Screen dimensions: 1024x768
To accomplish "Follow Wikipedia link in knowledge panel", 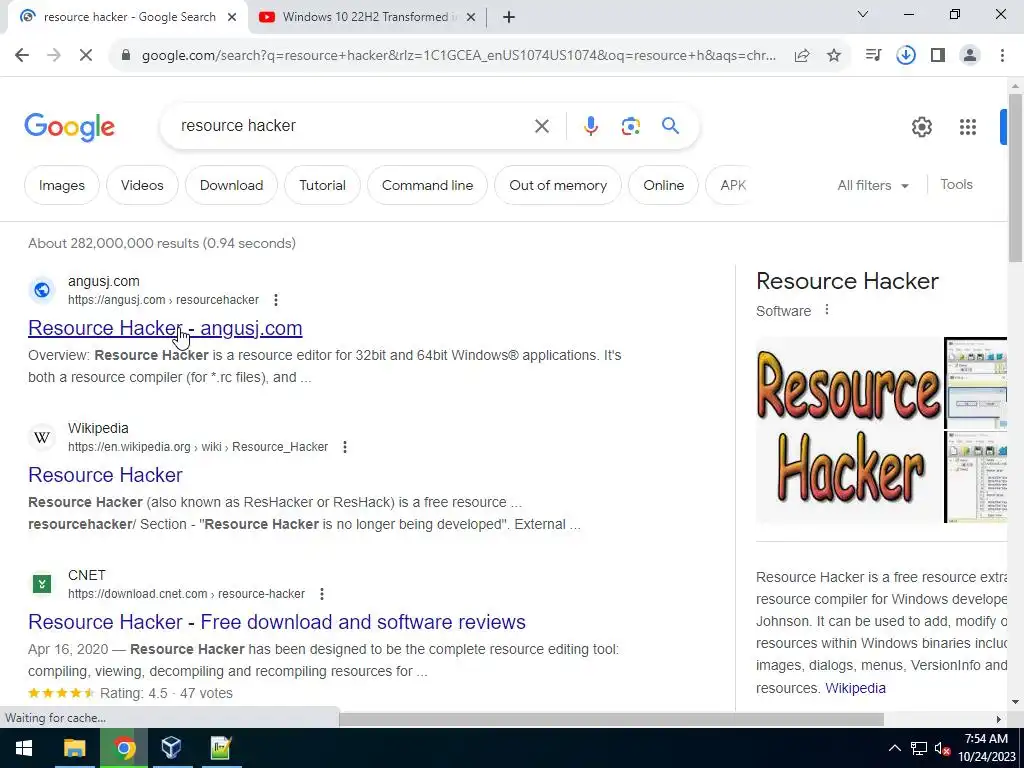I will [x=856, y=688].
